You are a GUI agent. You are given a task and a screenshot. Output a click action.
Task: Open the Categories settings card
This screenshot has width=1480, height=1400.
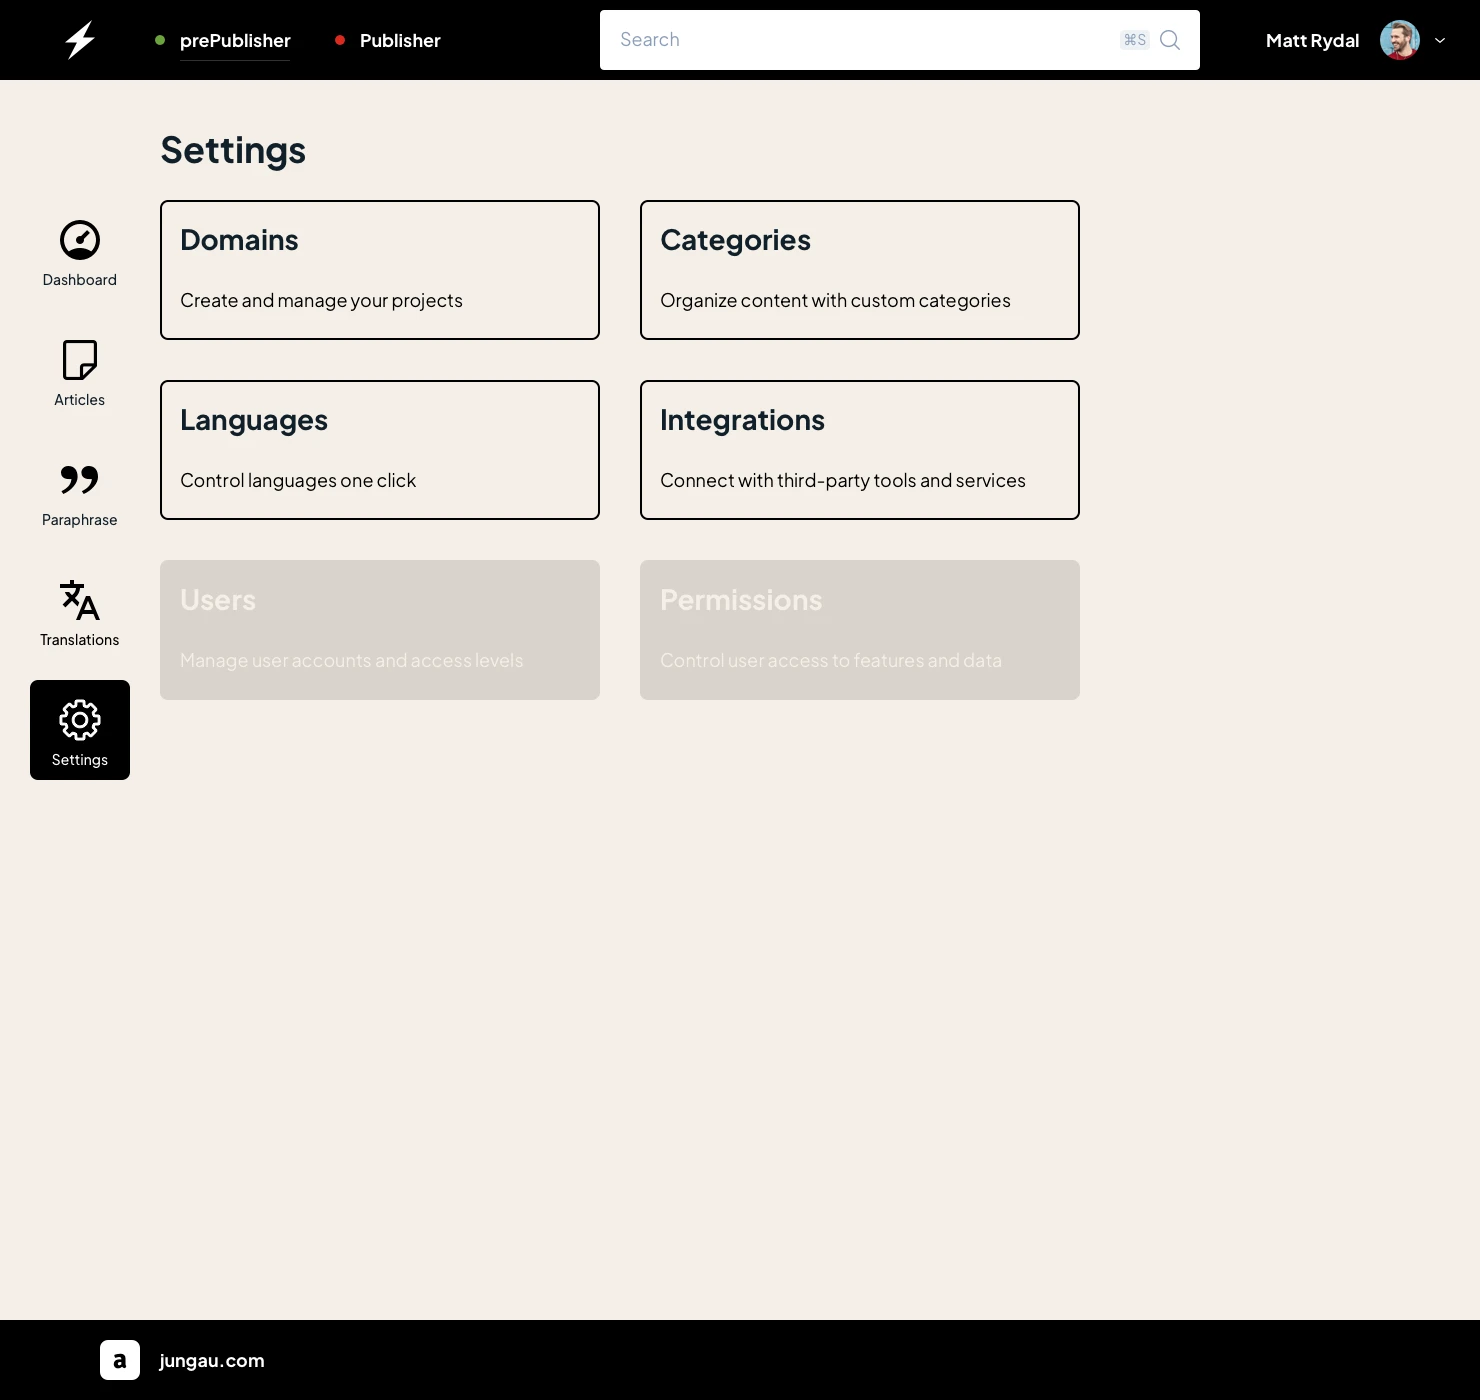coord(860,270)
